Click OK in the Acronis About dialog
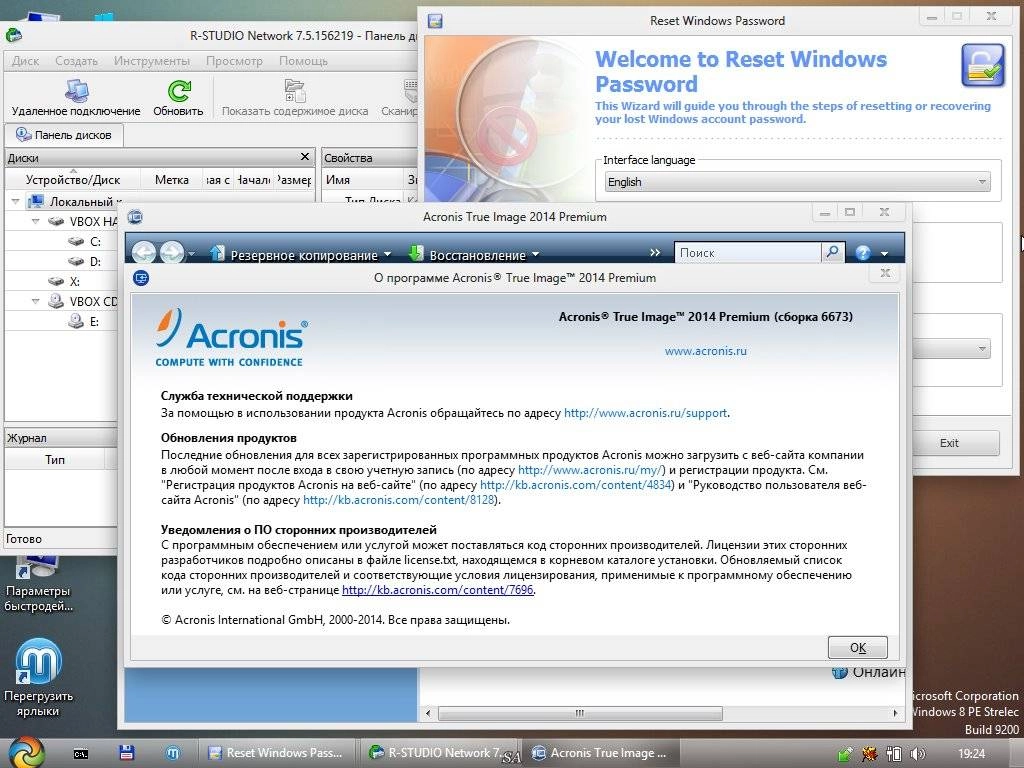The image size is (1024, 768). 857,647
